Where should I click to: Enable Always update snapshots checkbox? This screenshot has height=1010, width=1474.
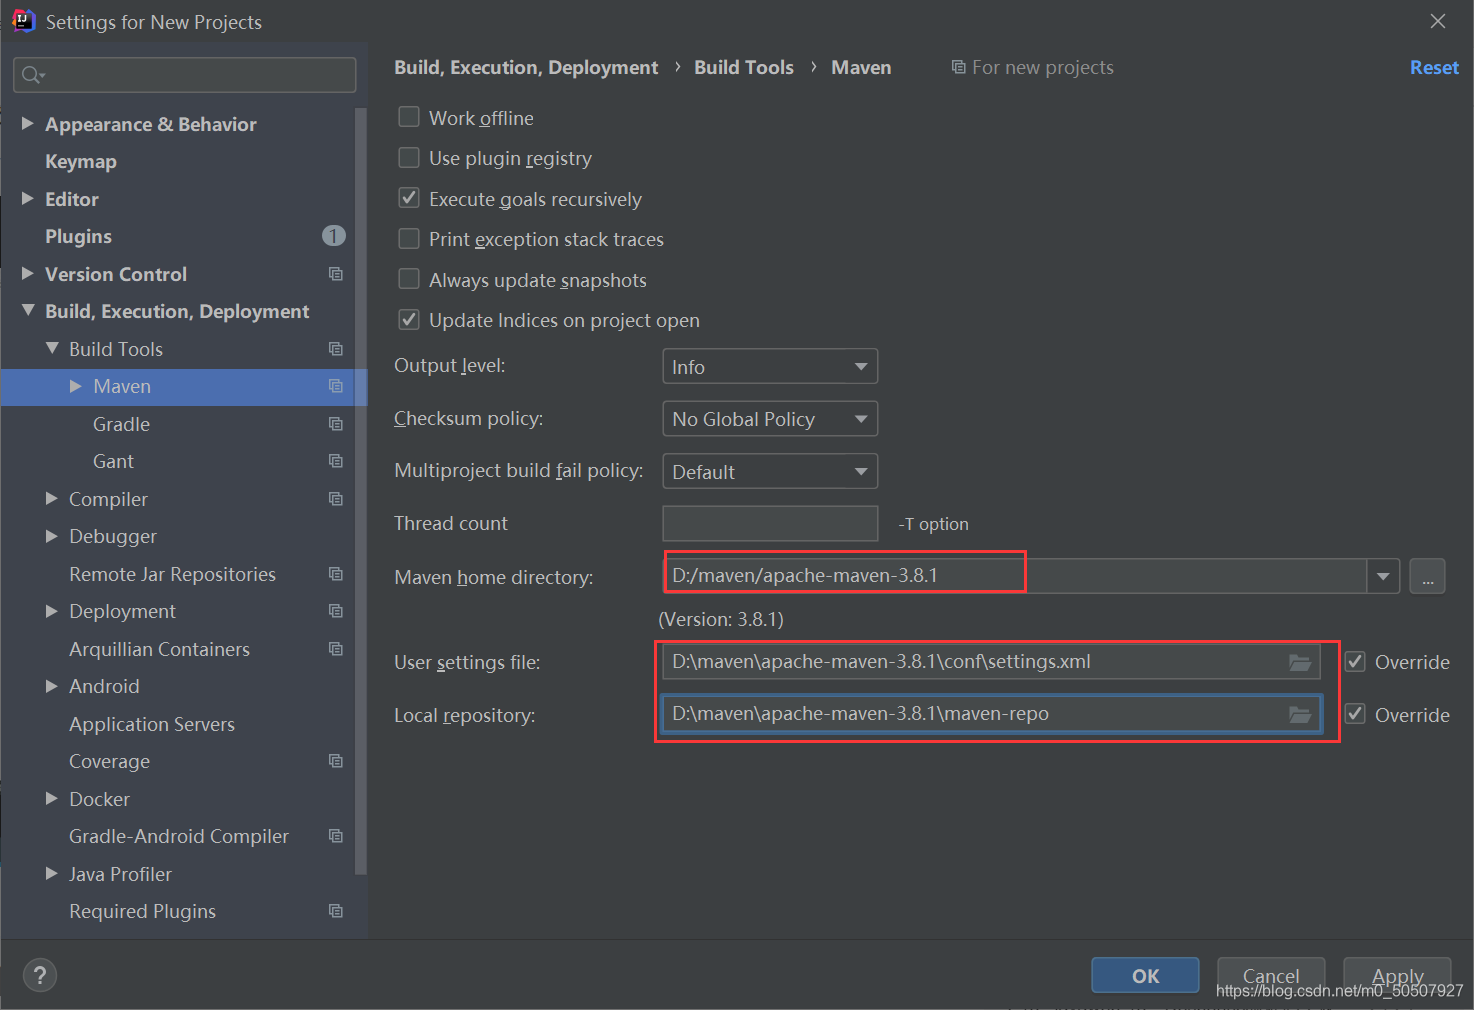(x=409, y=279)
